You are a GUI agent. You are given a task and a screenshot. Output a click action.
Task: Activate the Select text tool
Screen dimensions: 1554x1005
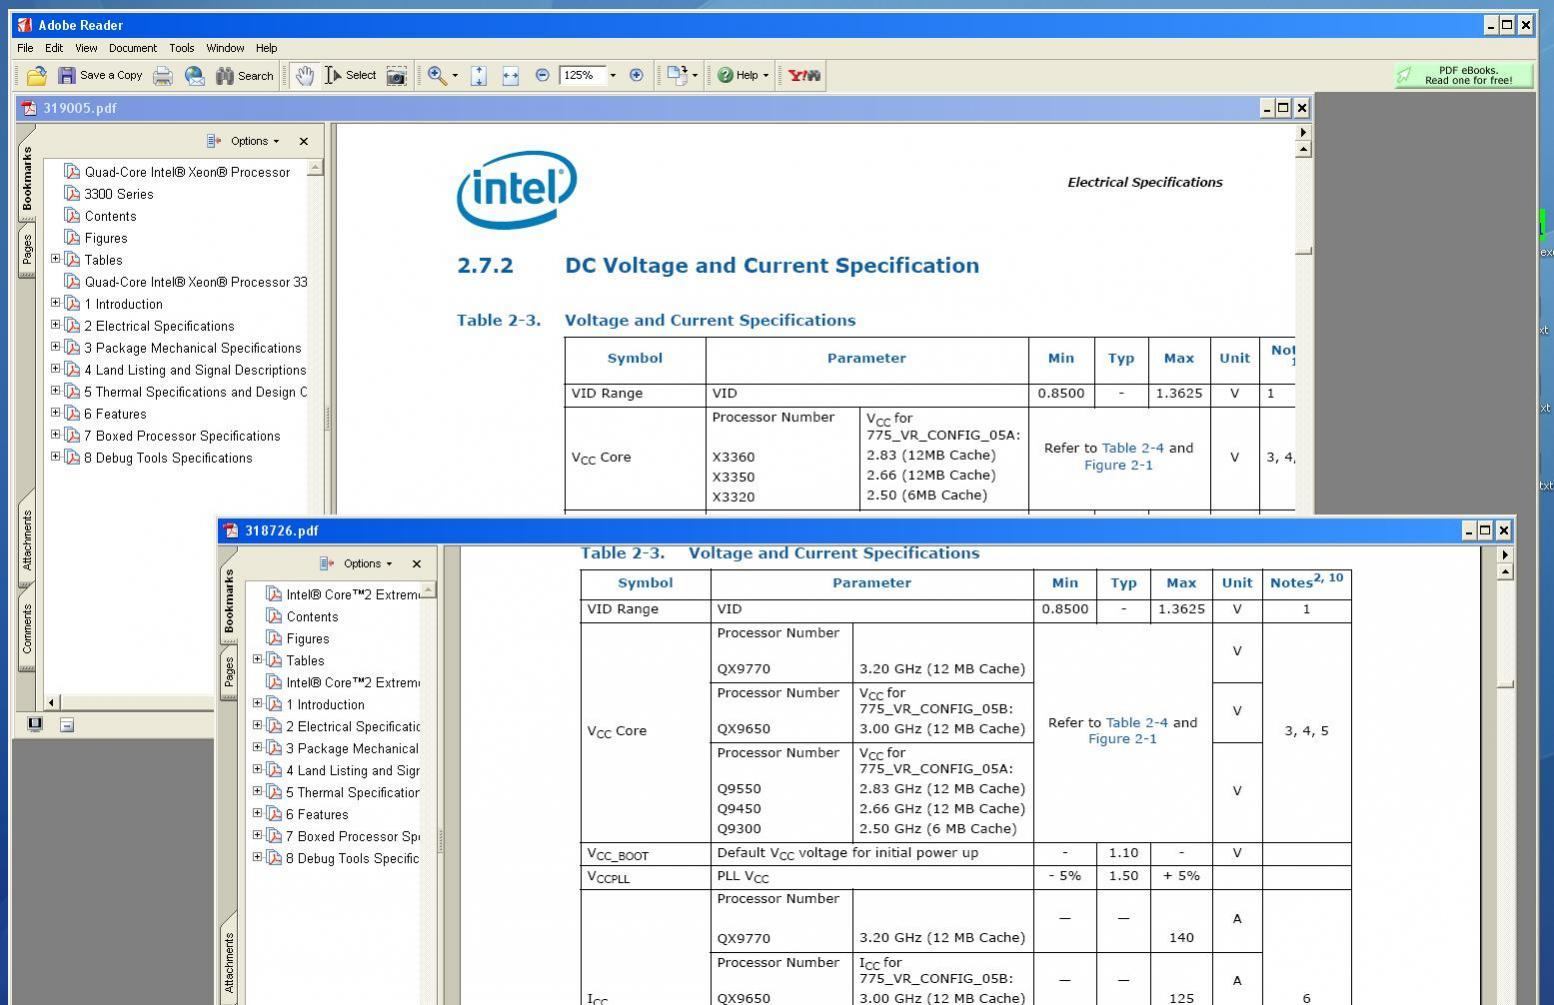(351, 75)
